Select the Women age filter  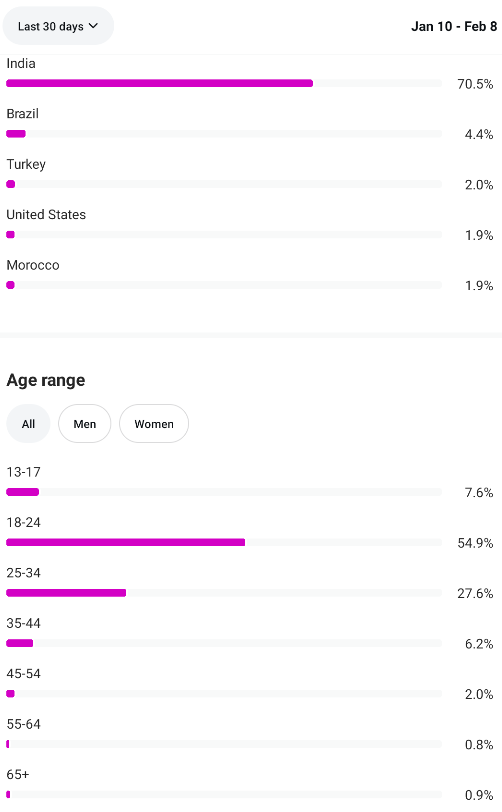click(154, 424)
